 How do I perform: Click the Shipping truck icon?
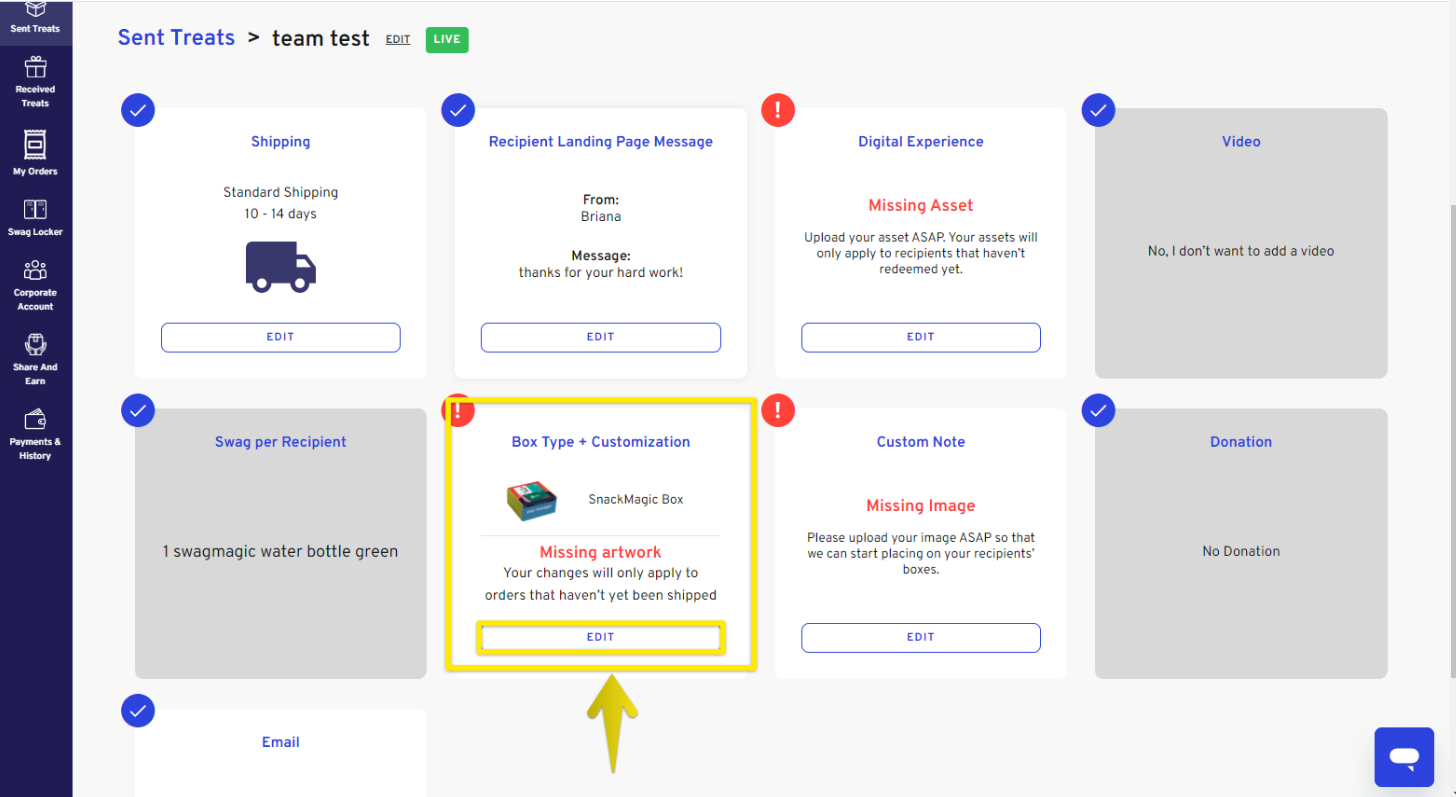pyautogui.click(x=281, y=266)
